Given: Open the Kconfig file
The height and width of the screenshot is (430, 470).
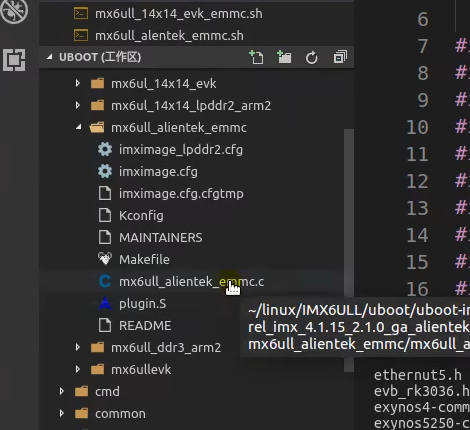Looking at the screenshot, I should (x=141, y=216).
